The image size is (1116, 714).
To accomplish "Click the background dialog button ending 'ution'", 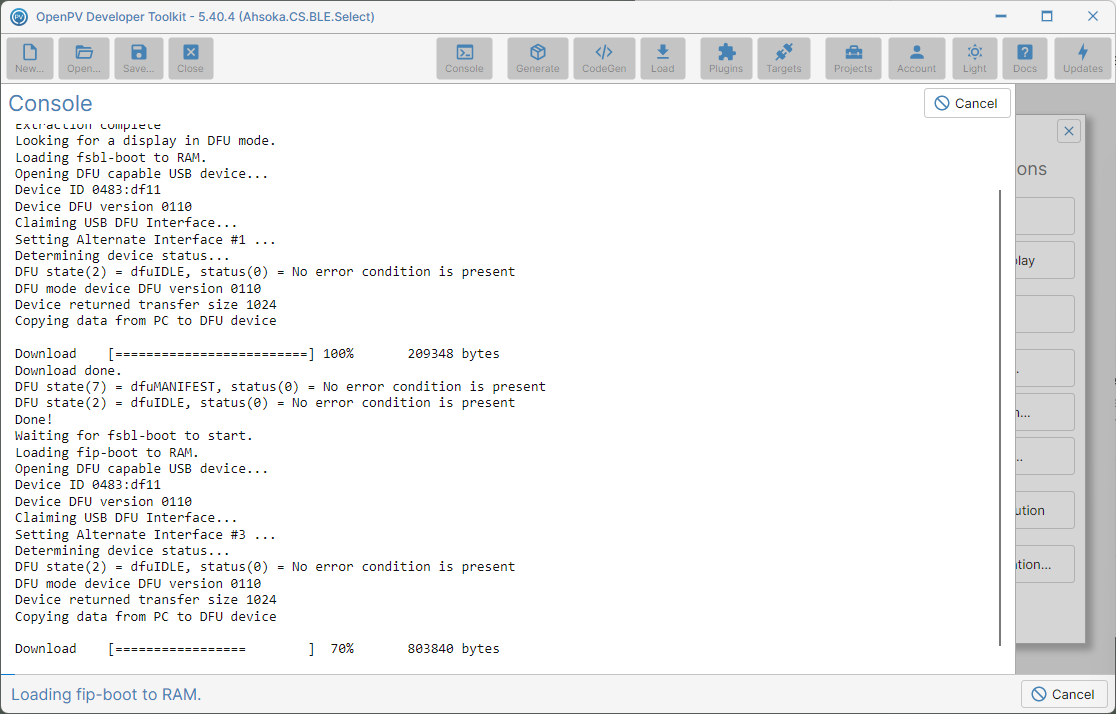I will pos(1044,510).
